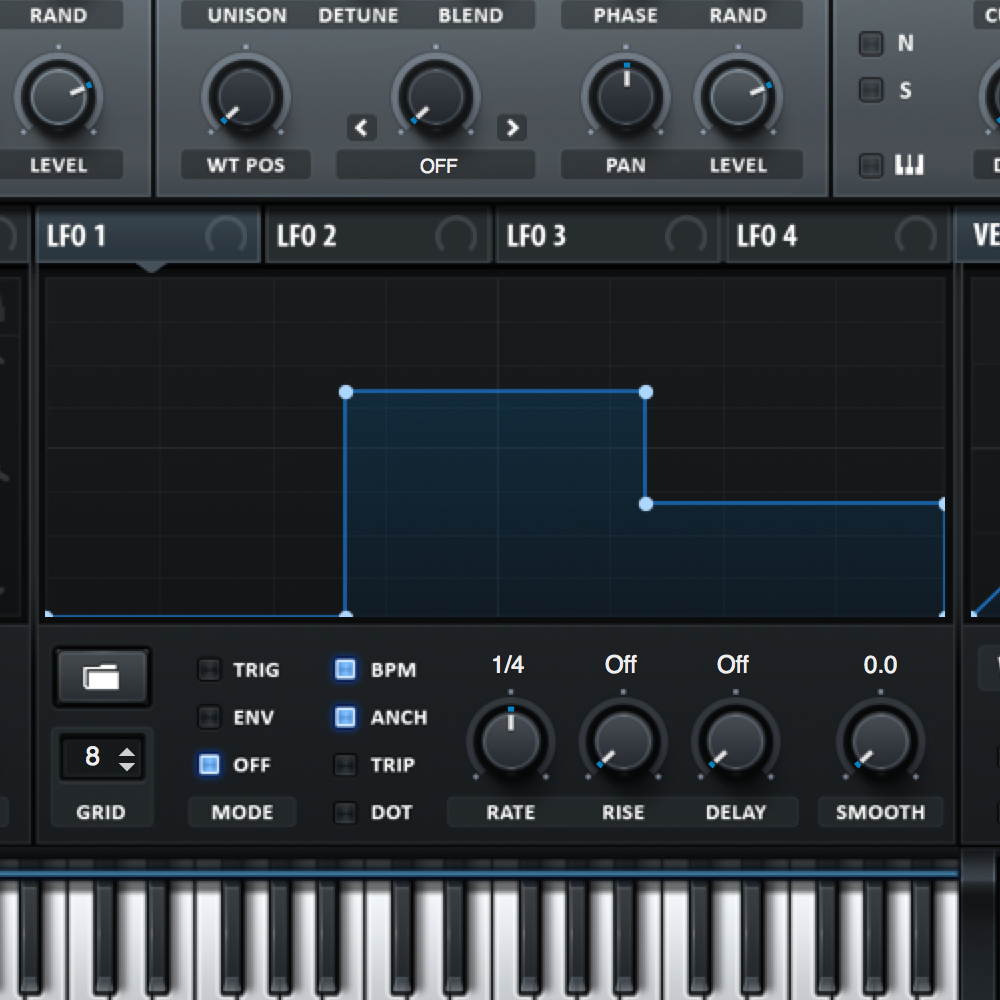Click the MODE label button
Viewport: 1000px width, 1000px height.
(242, 812)
